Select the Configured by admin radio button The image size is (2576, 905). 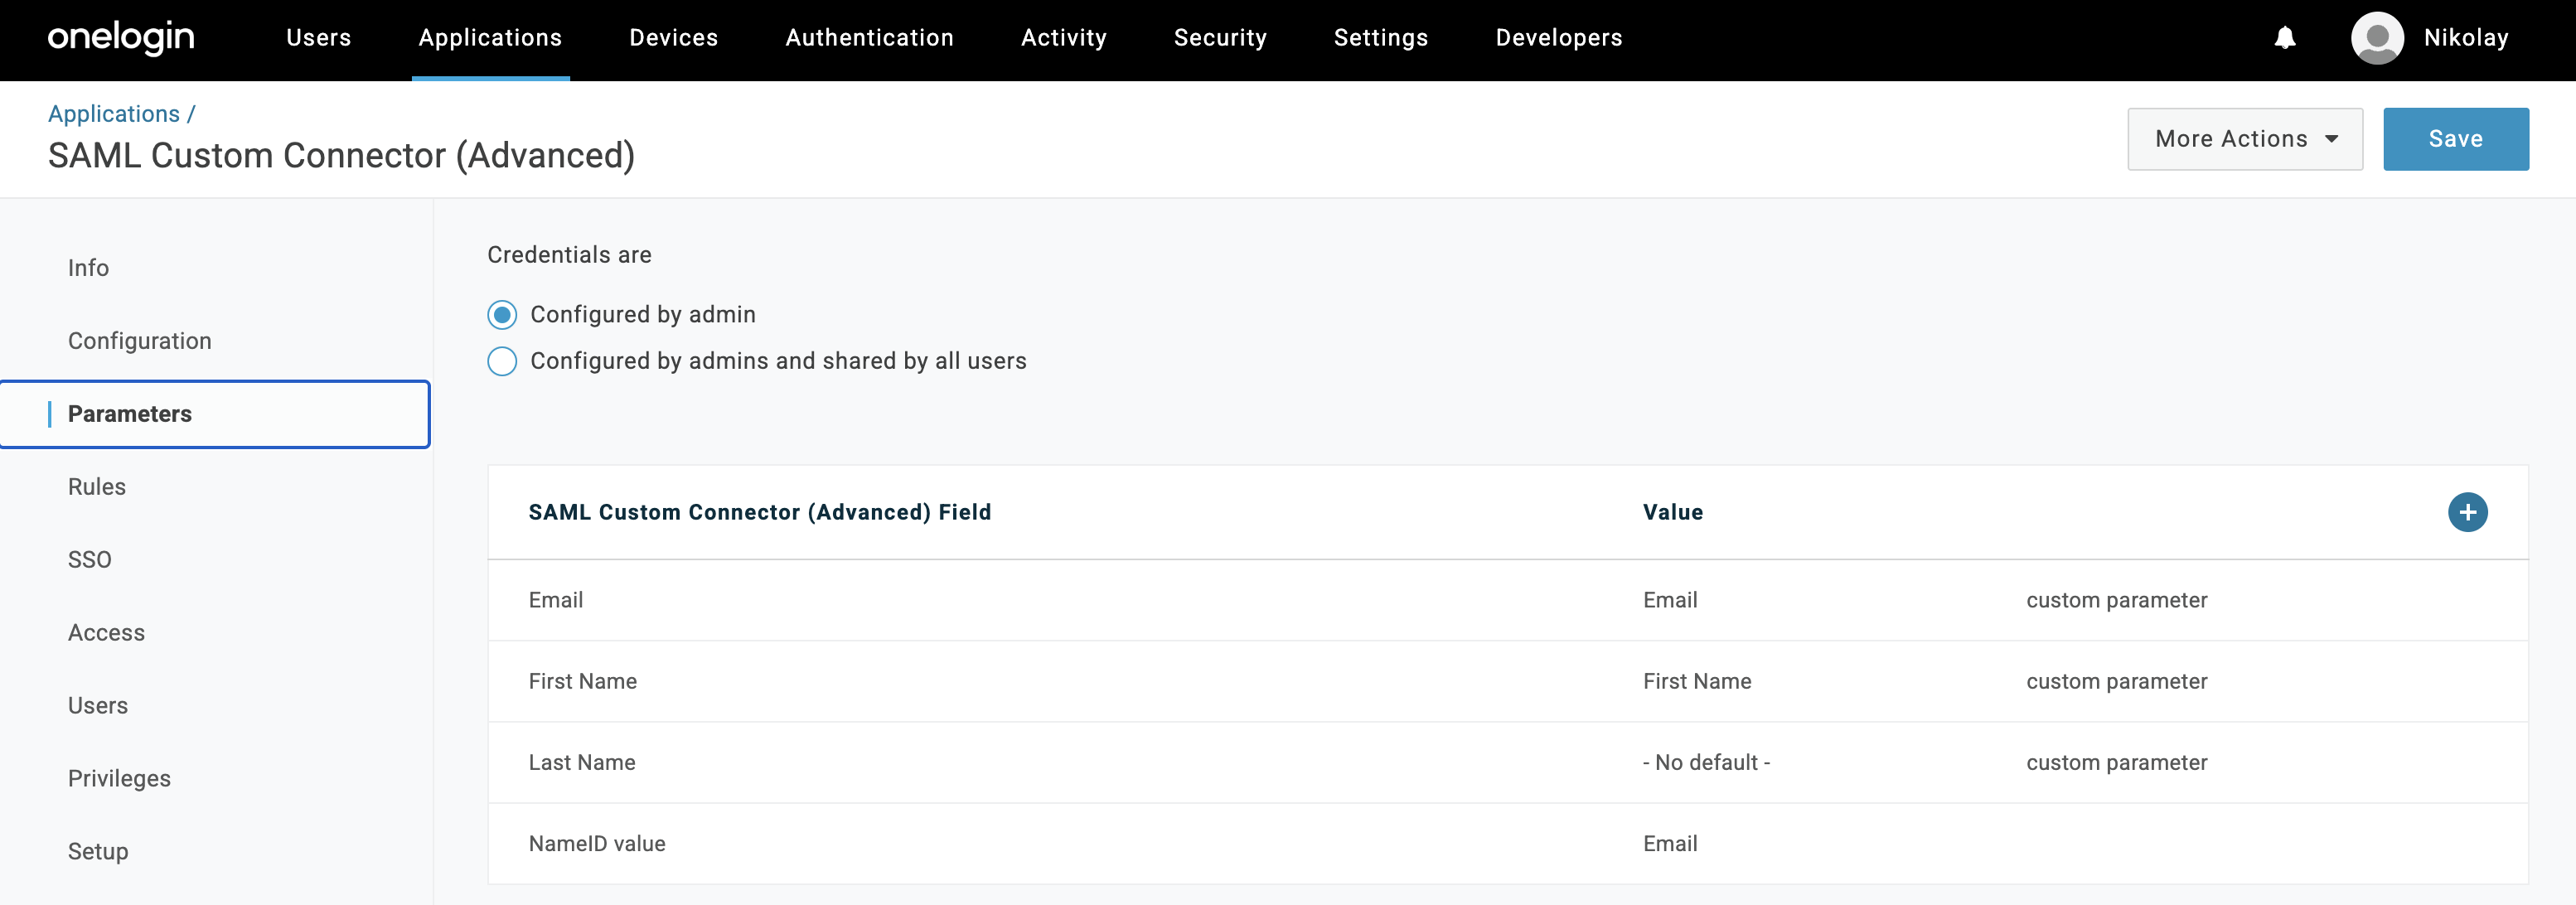502,315
